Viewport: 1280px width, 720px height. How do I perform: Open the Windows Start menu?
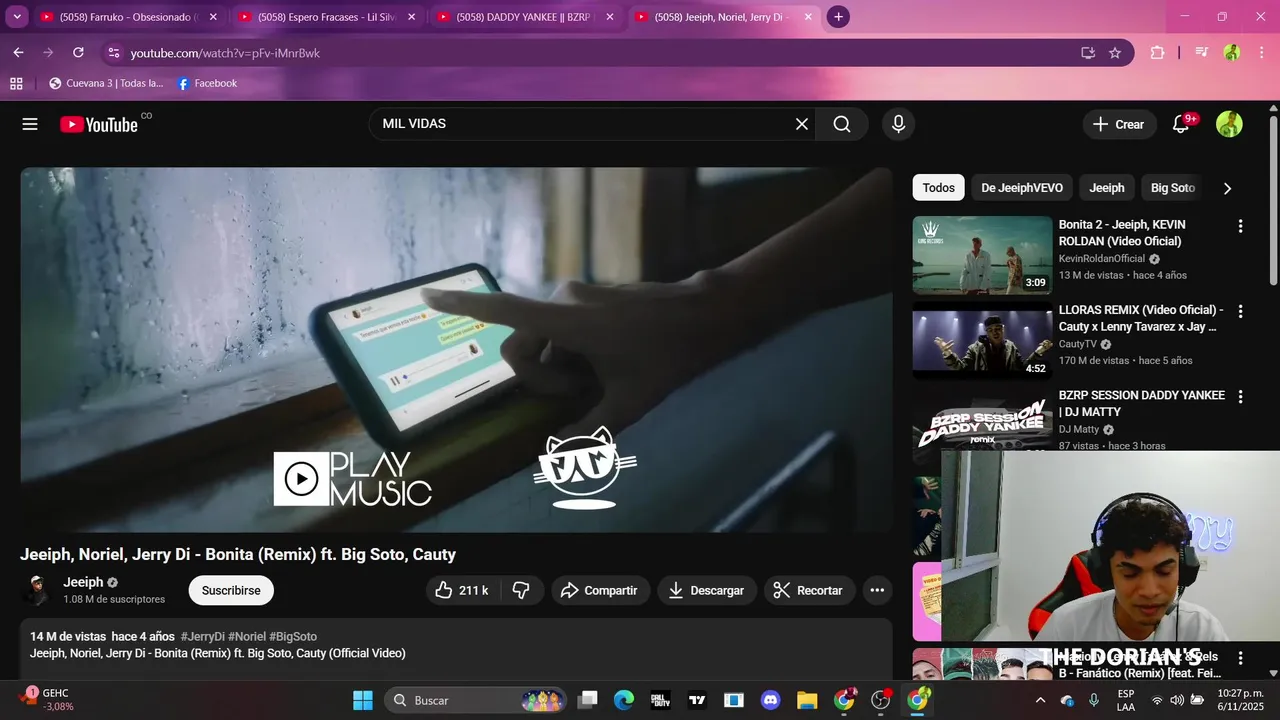pyautogui.click(x=362, y=700)
